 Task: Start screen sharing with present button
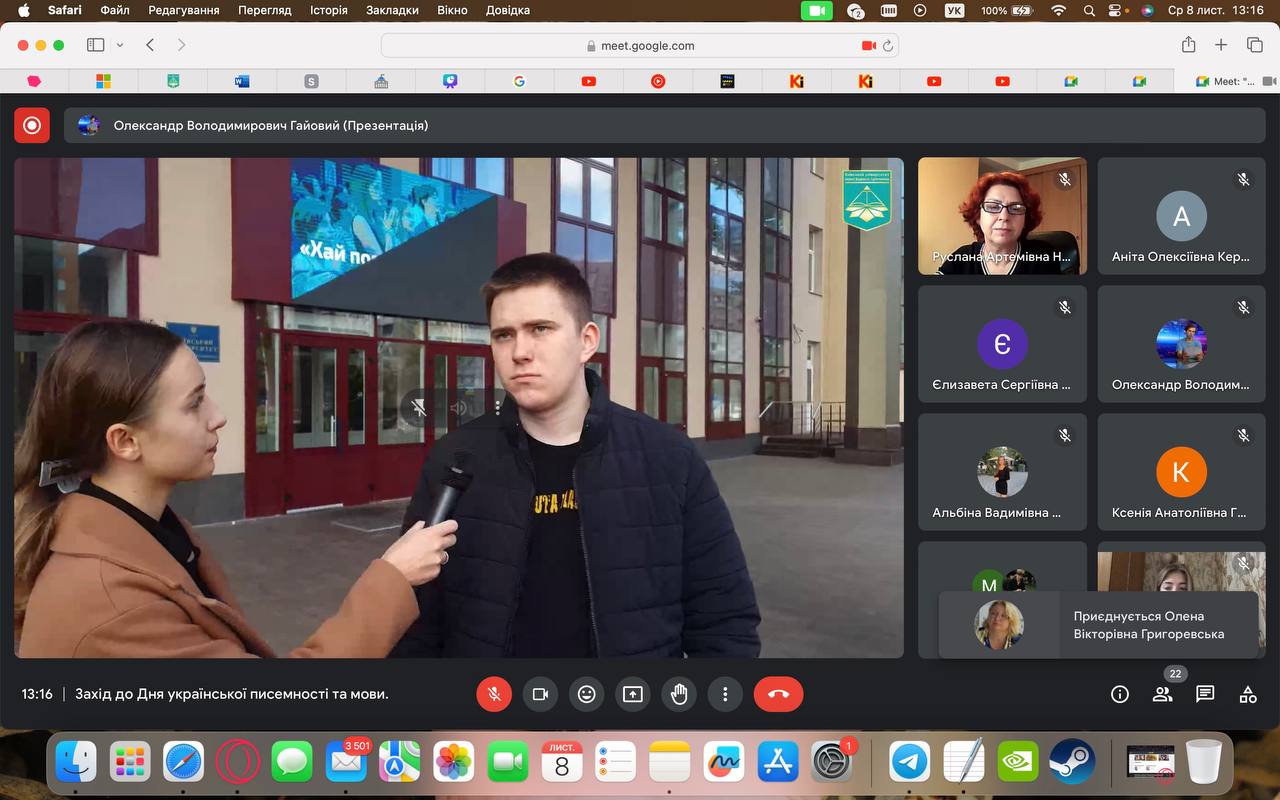coord(632,694)
